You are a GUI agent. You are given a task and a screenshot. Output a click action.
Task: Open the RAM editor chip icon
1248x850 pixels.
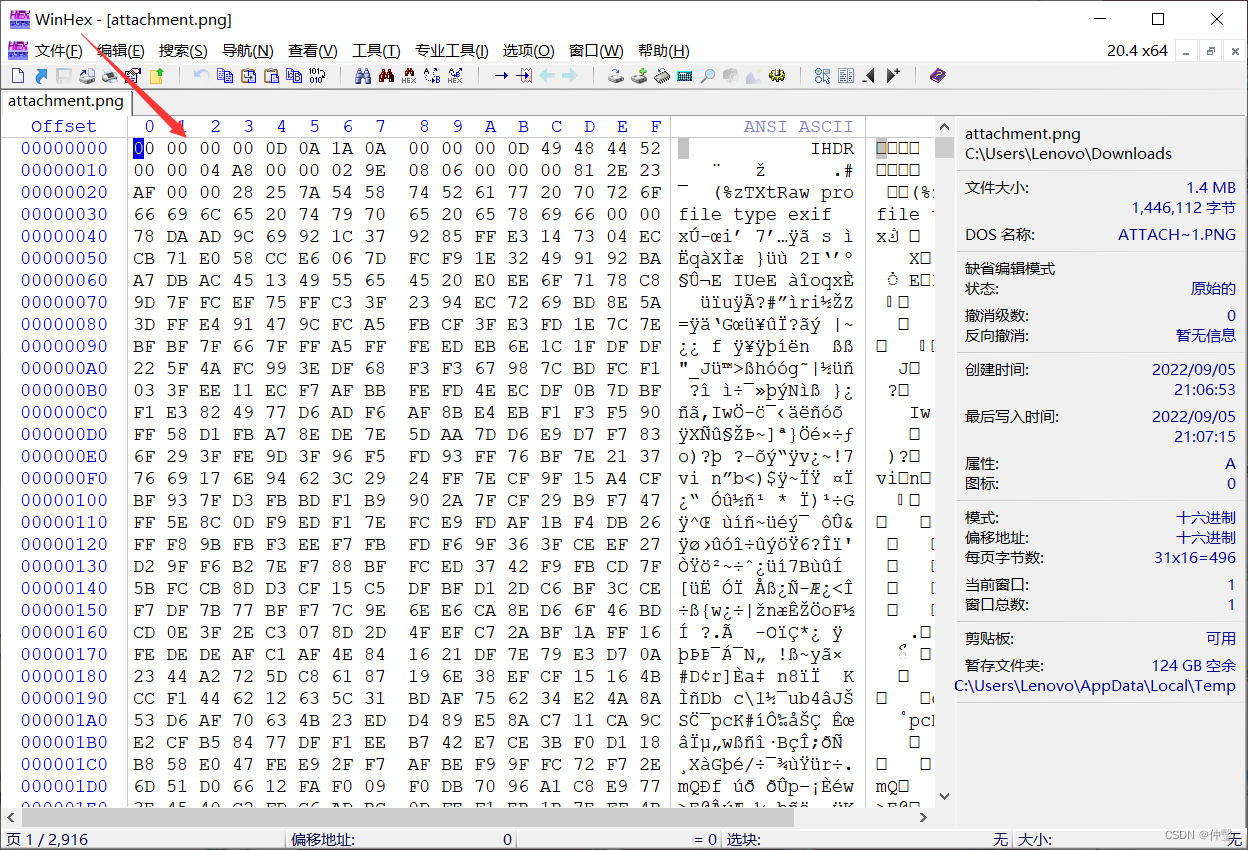[661, 76]
